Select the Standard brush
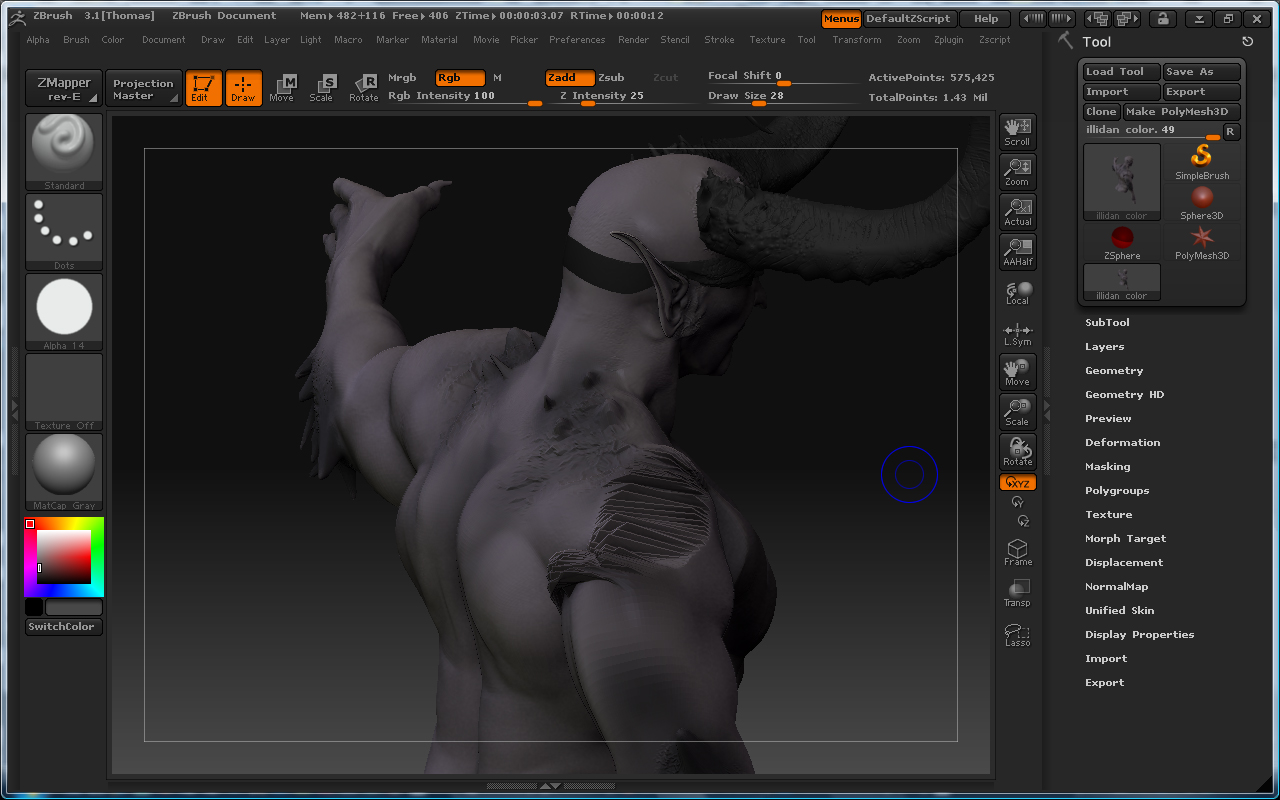The height and width of the screenshot is (800, 1280). pyautogui.click(x=63, y=150)
